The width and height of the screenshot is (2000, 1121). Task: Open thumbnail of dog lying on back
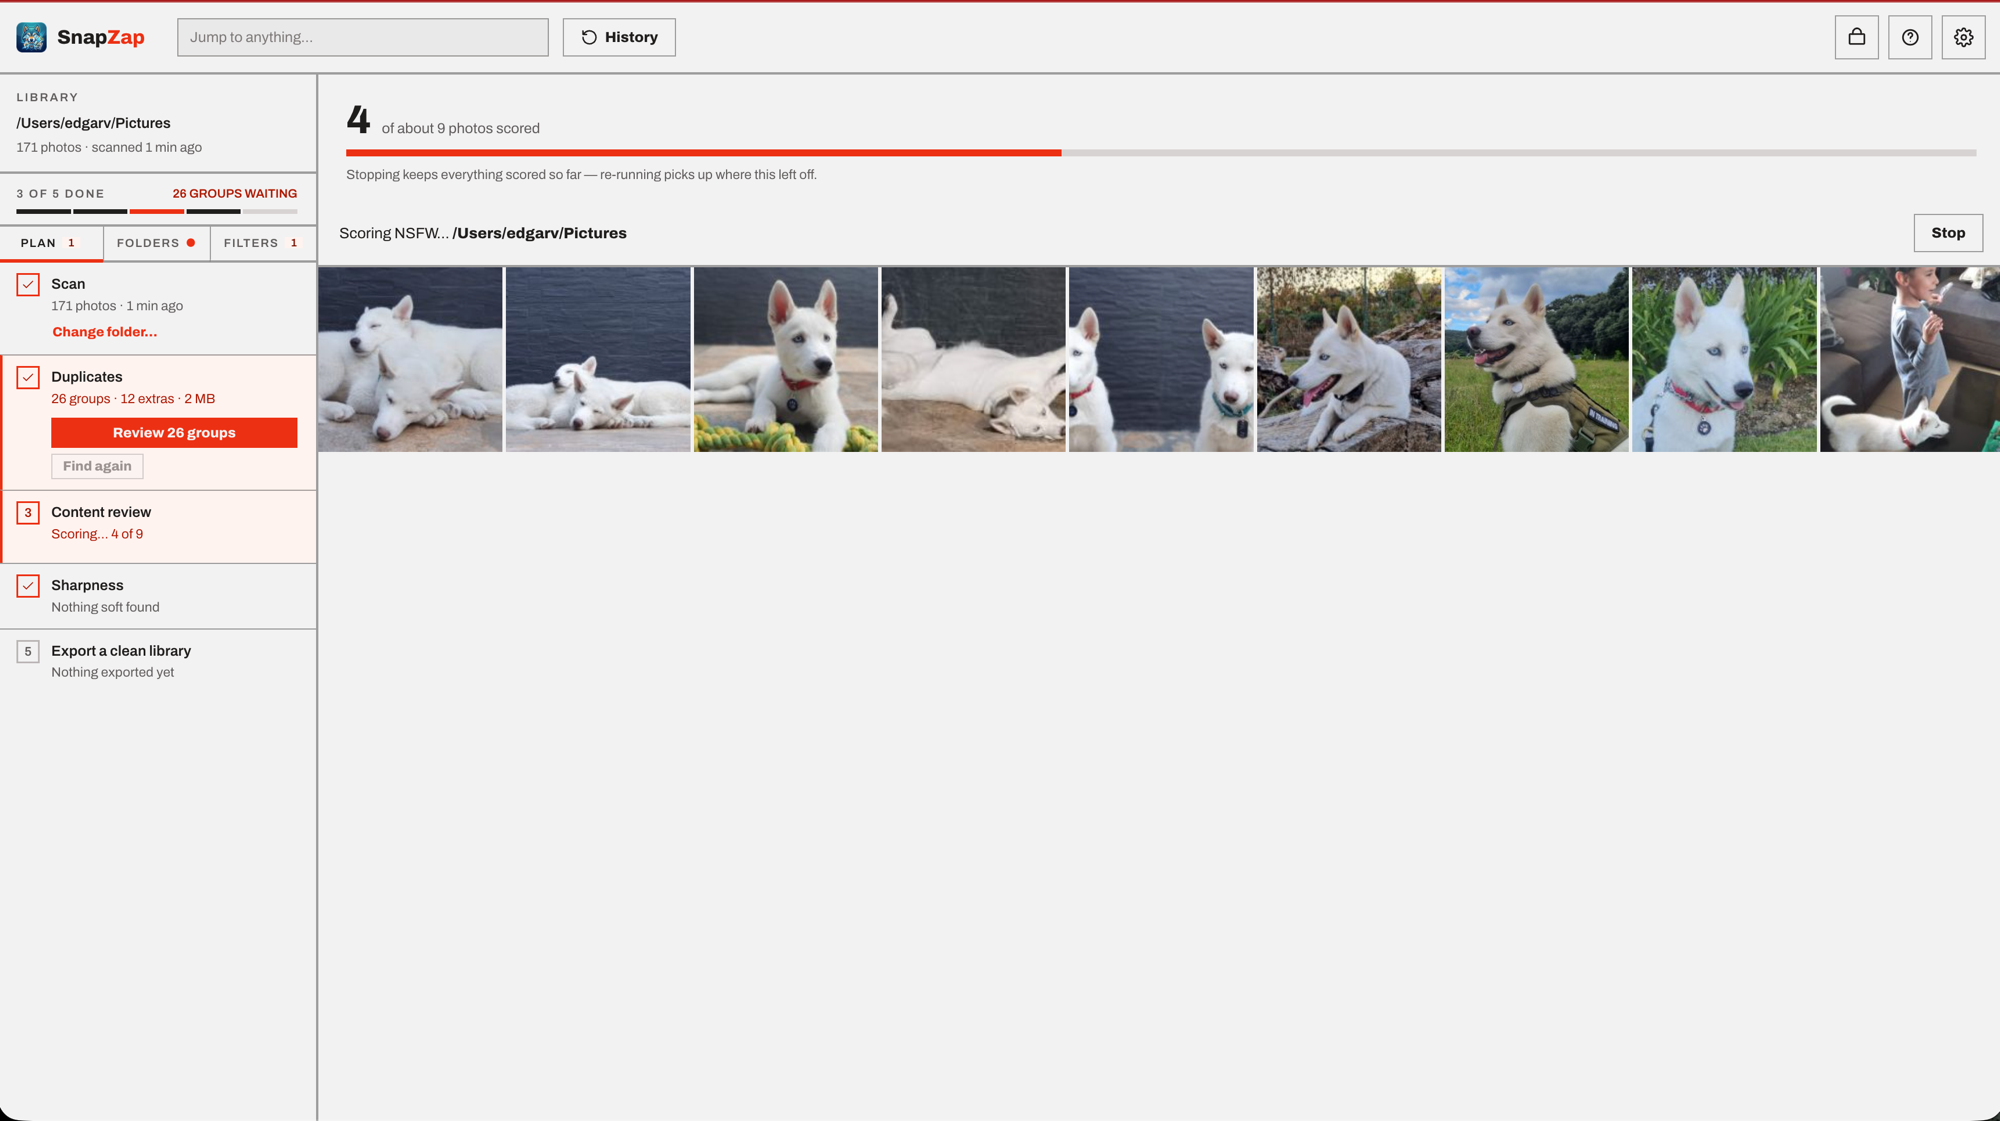pyautogui.click(x=973, y=359)
